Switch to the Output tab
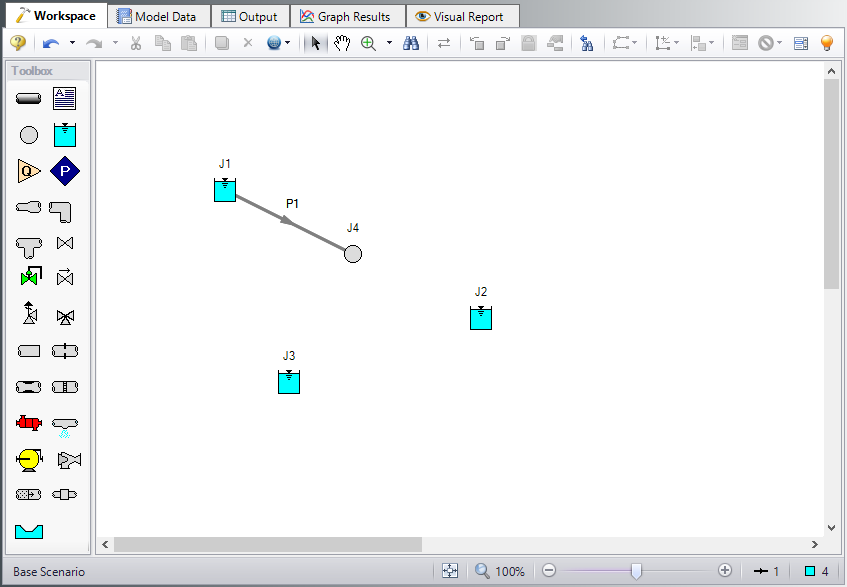 pos(250,15)
